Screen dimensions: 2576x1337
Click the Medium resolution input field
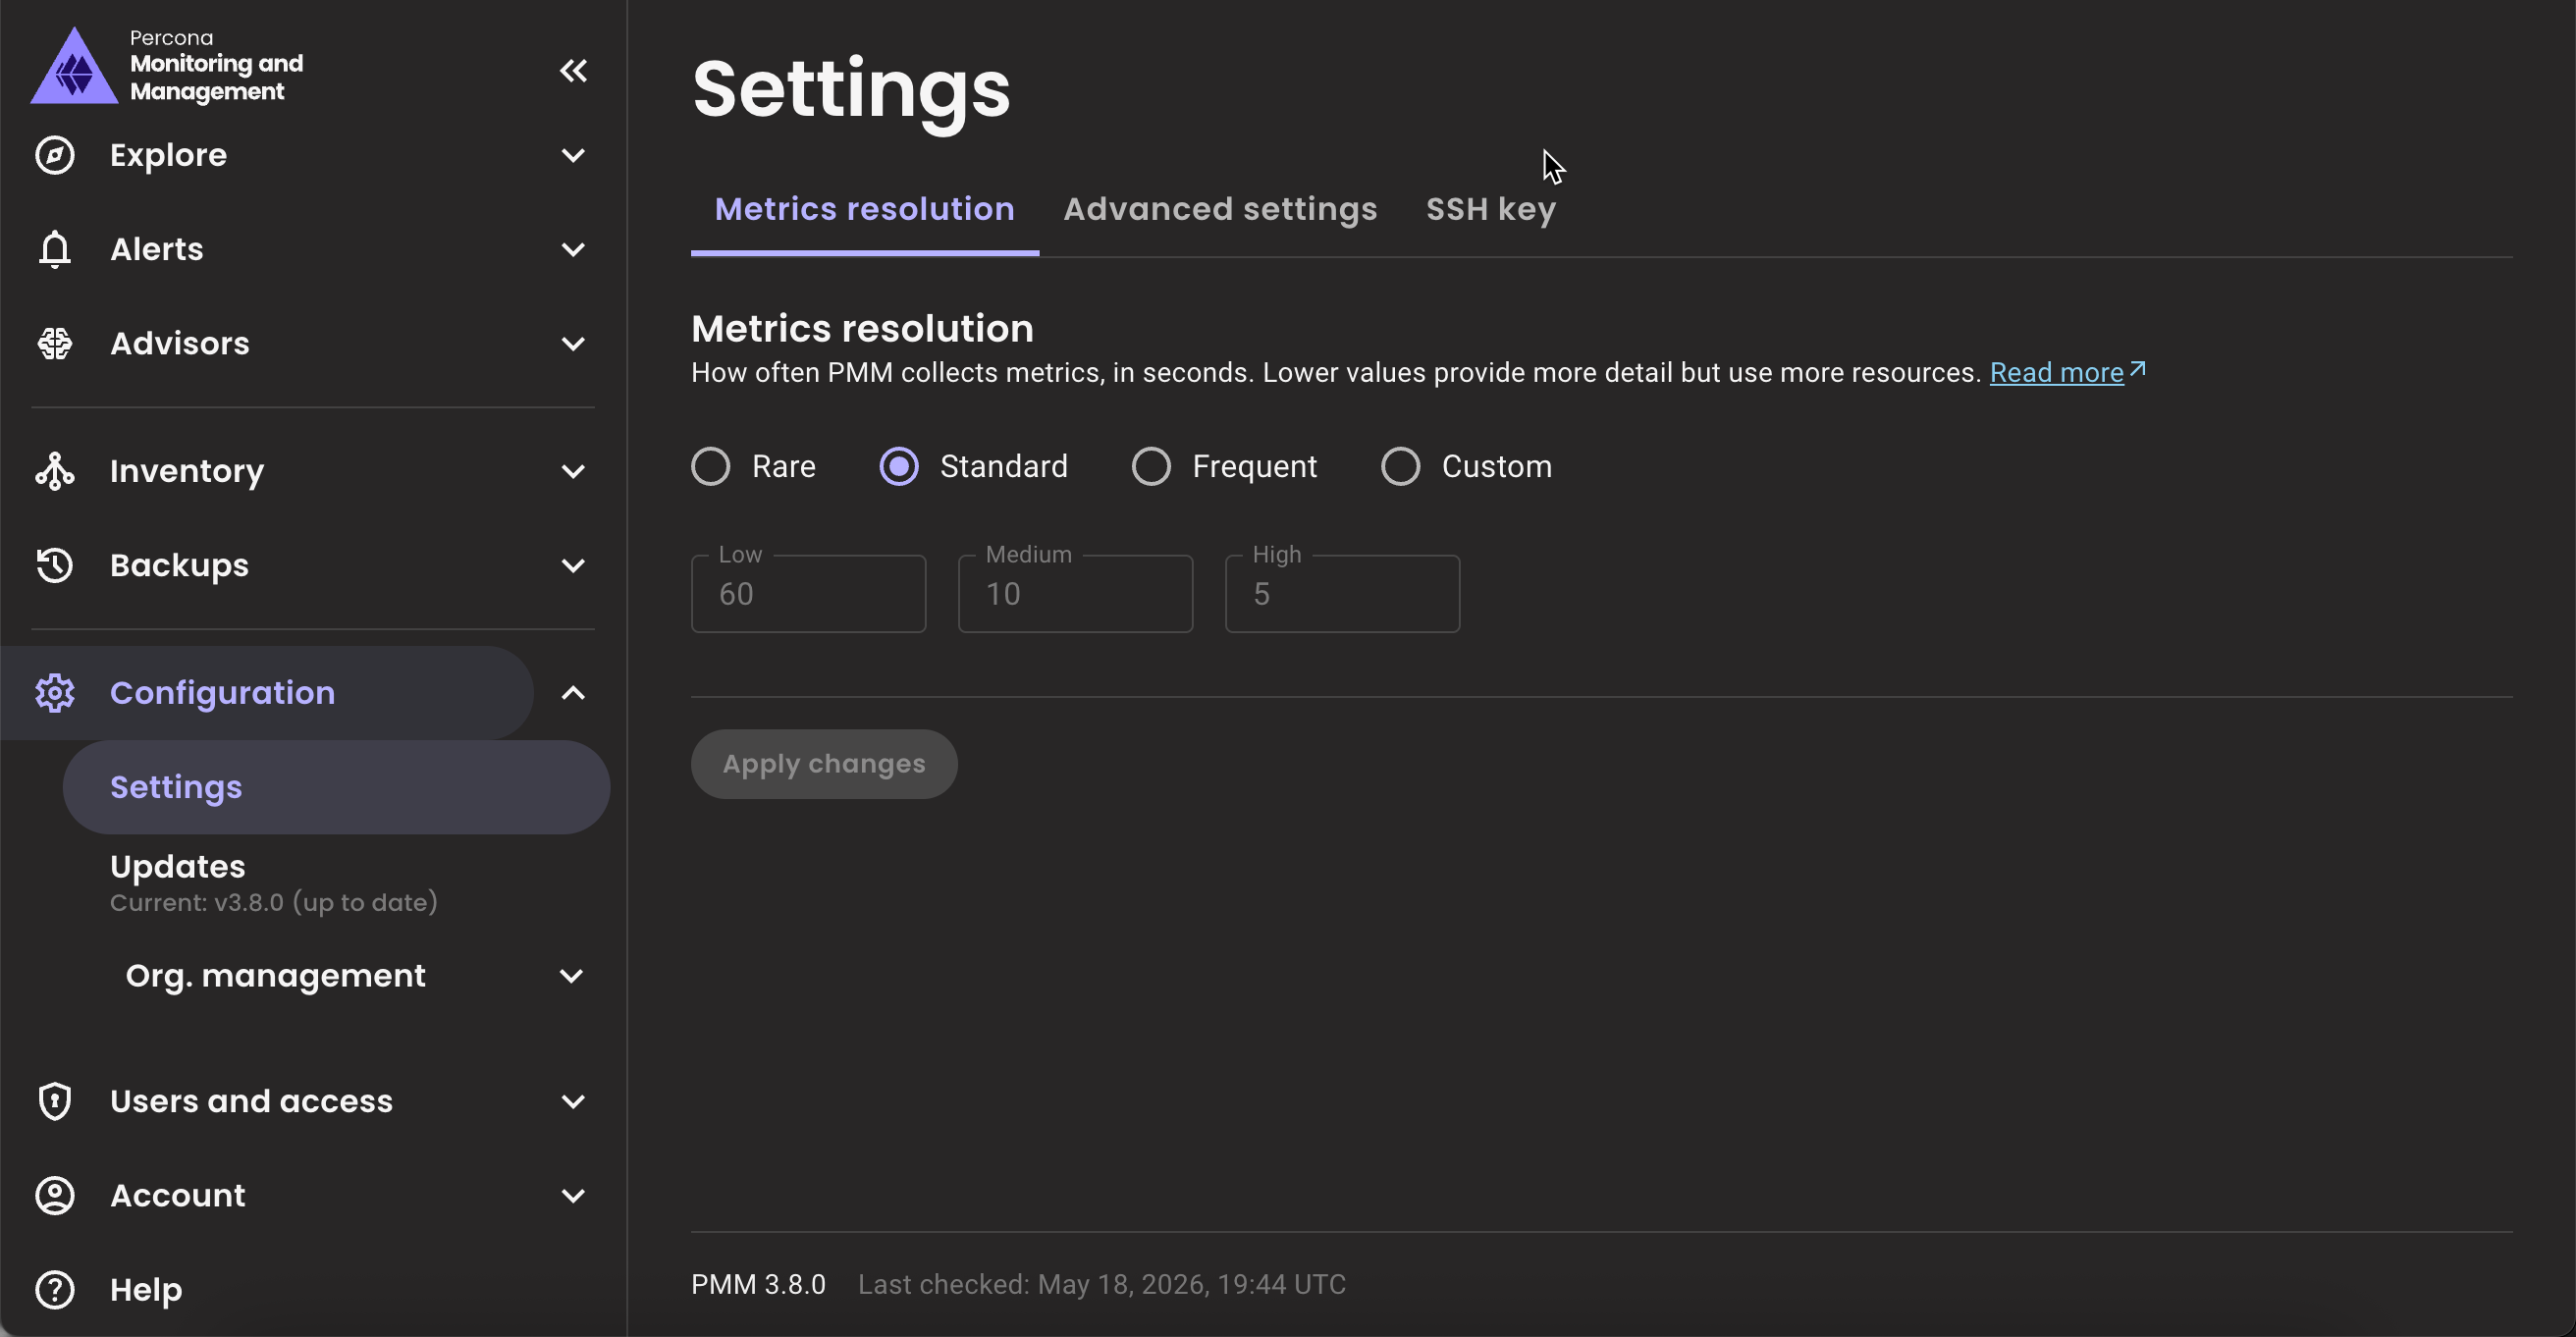coord(1075,594)
